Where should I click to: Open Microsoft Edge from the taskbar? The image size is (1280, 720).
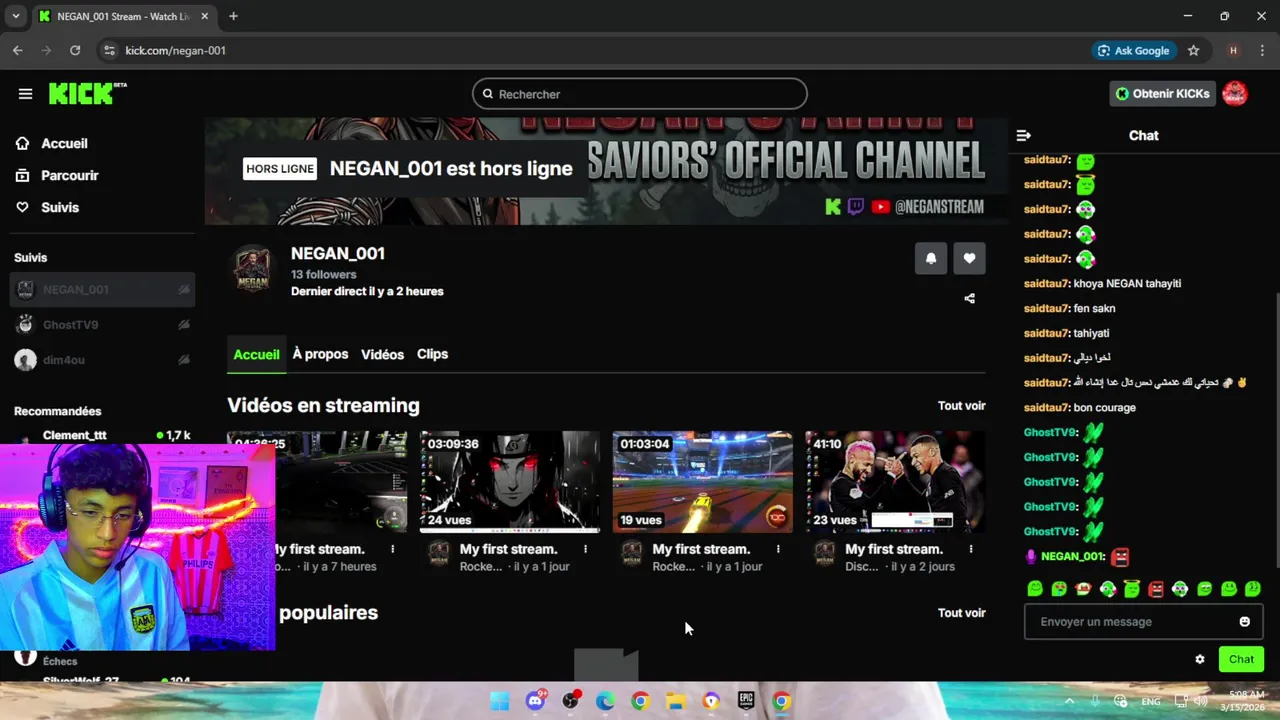click(606, 701)
